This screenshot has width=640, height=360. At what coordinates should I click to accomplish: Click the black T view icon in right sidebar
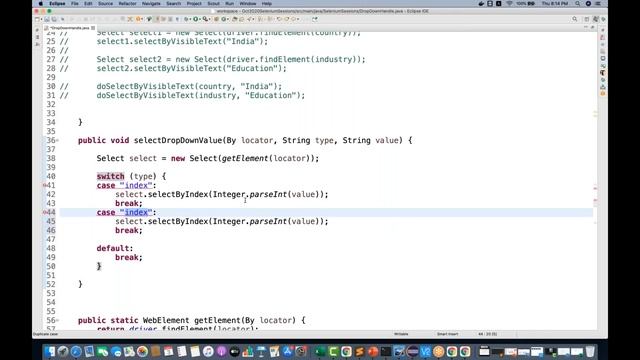(x=603, y=73)
